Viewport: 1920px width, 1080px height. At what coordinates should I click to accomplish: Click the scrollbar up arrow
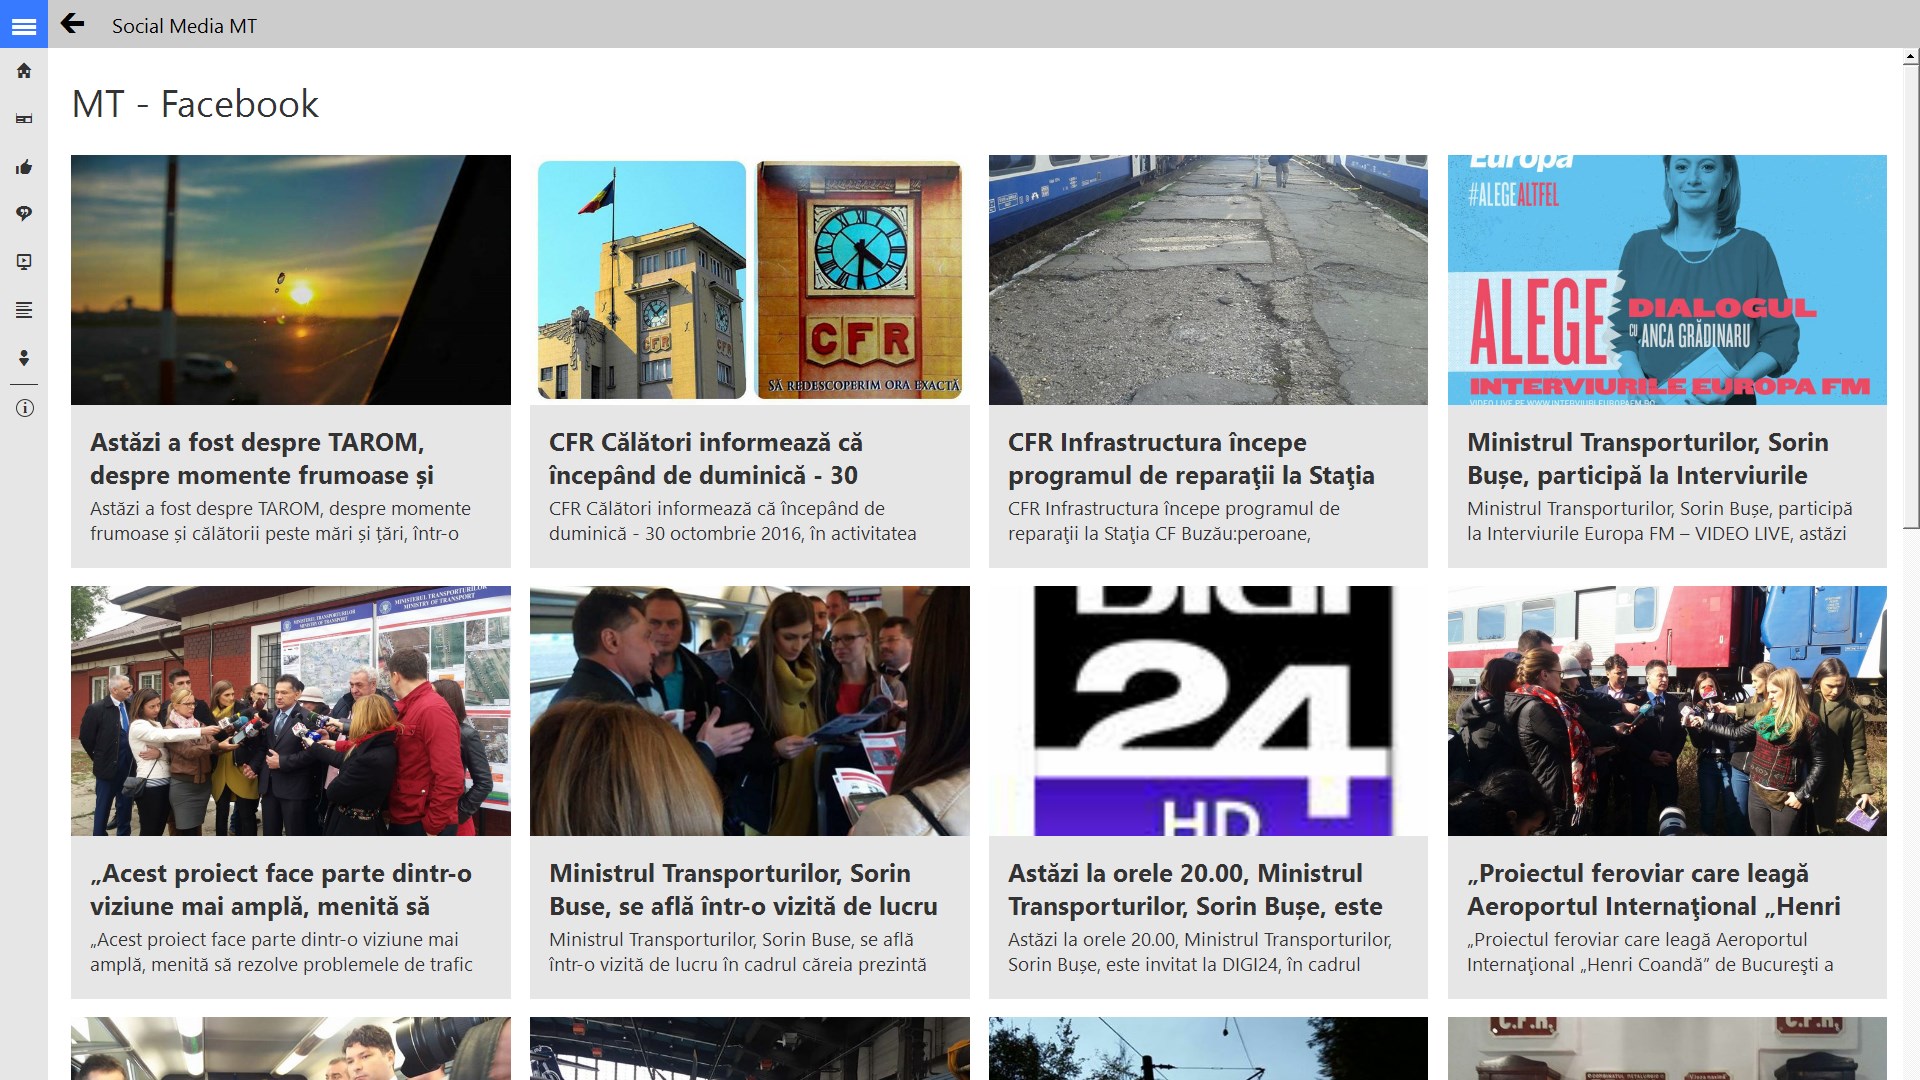[1910, 58]
